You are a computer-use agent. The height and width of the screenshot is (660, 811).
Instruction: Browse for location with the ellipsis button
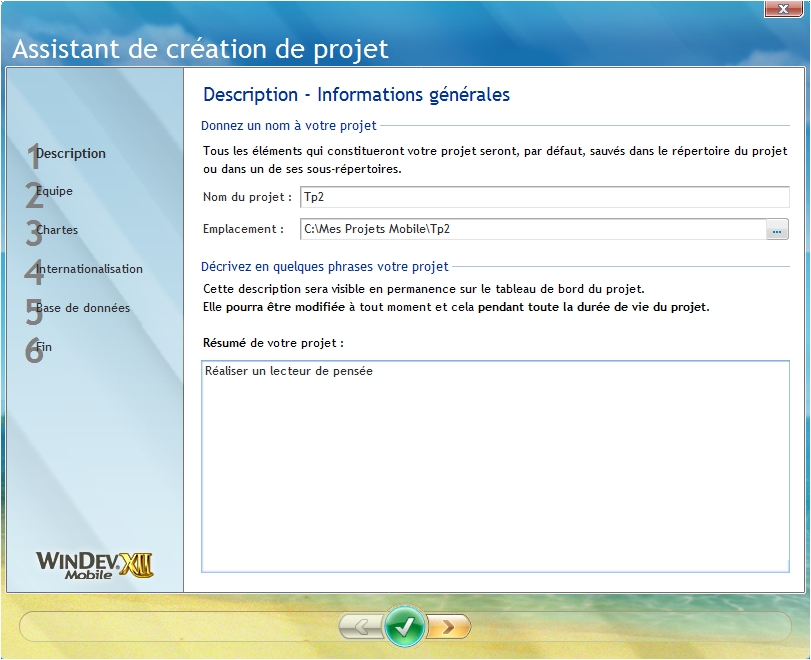(x=777, y=229)
